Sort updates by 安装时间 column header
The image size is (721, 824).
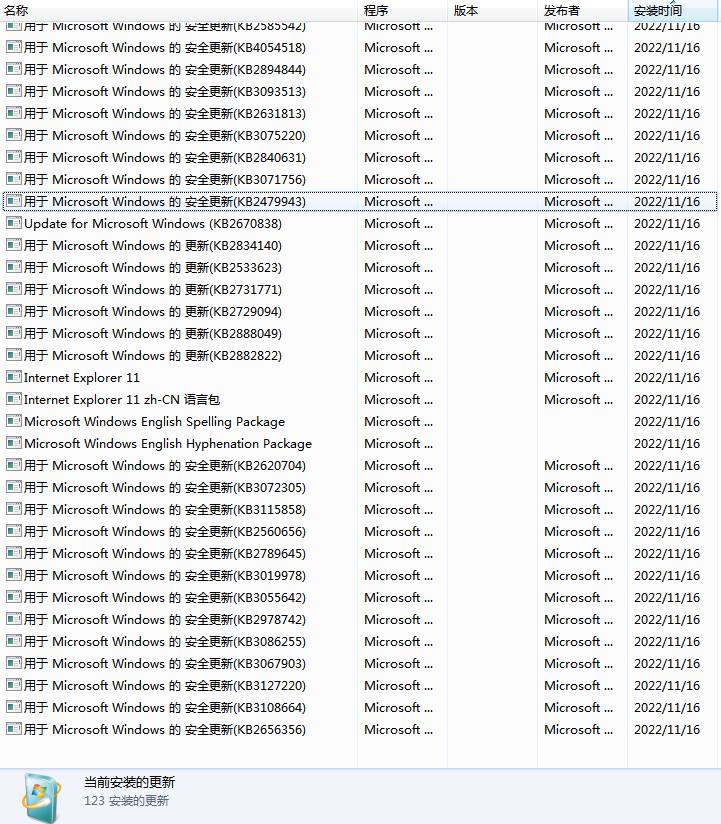(658, 10)
